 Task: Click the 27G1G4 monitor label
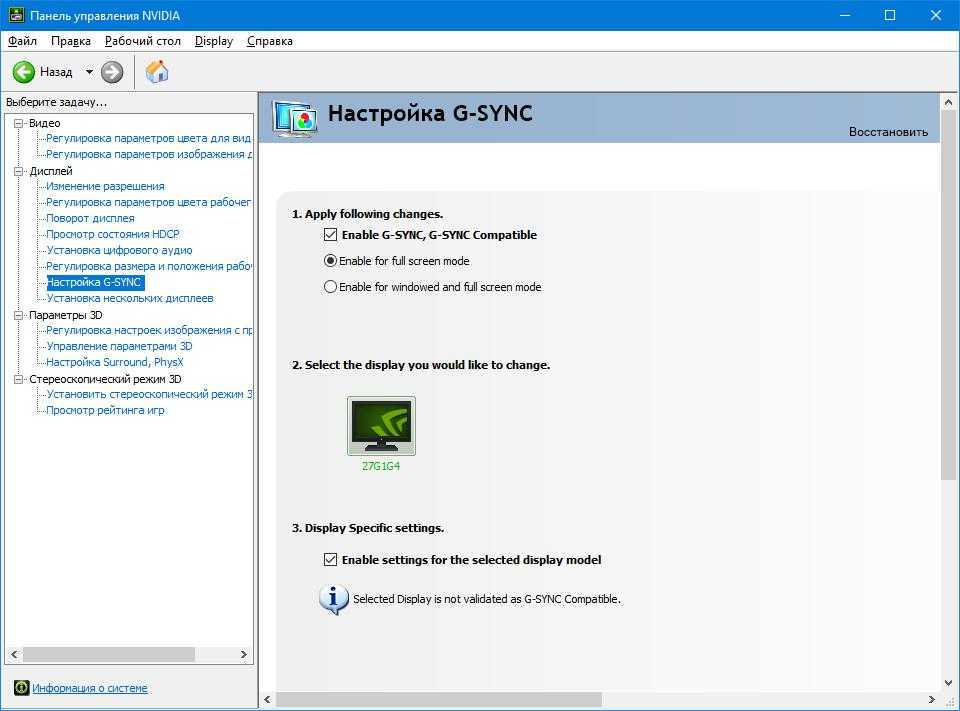pos(381,466)
